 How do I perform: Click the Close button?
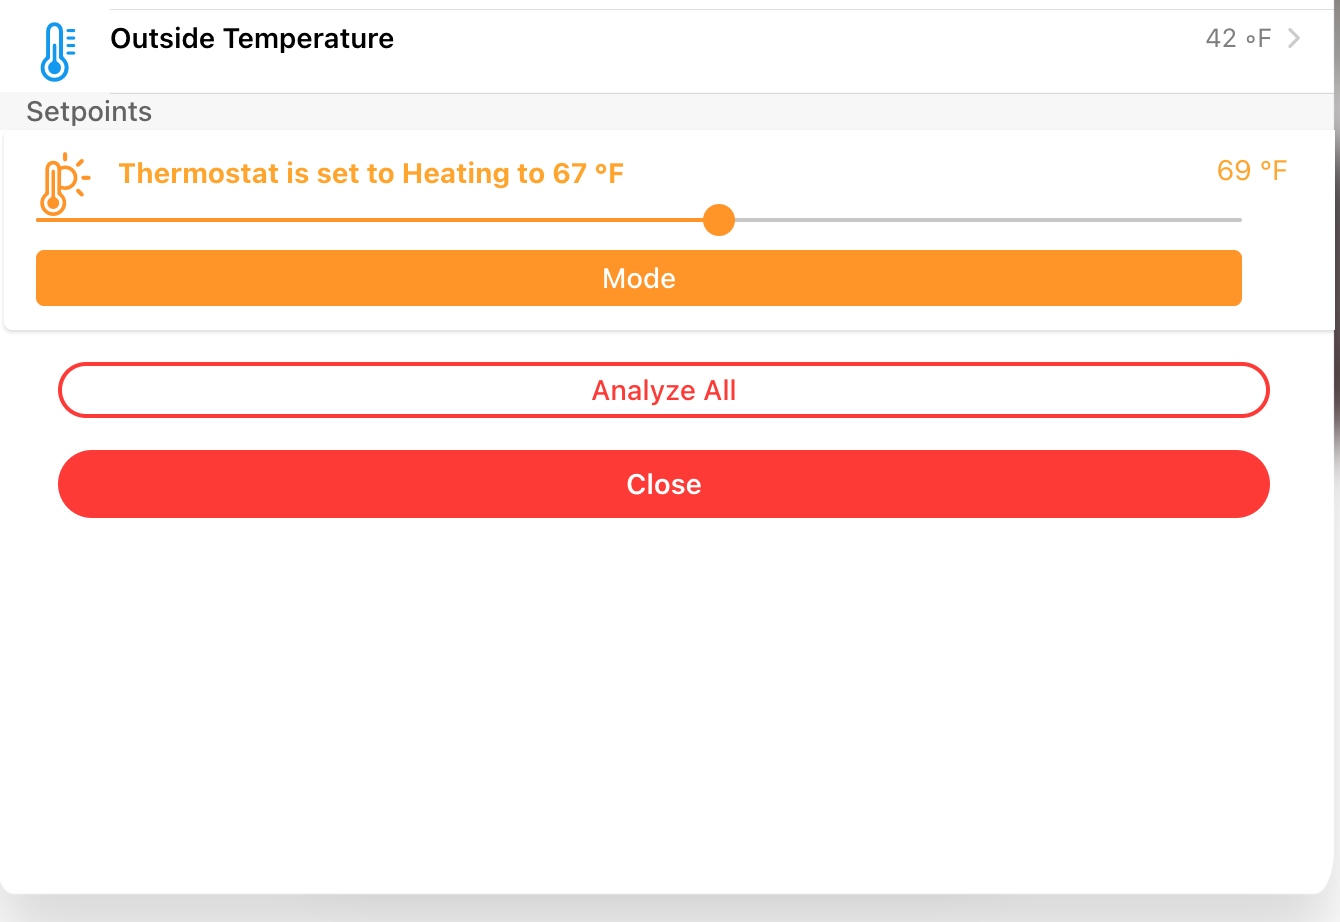[x=663, y=484]
